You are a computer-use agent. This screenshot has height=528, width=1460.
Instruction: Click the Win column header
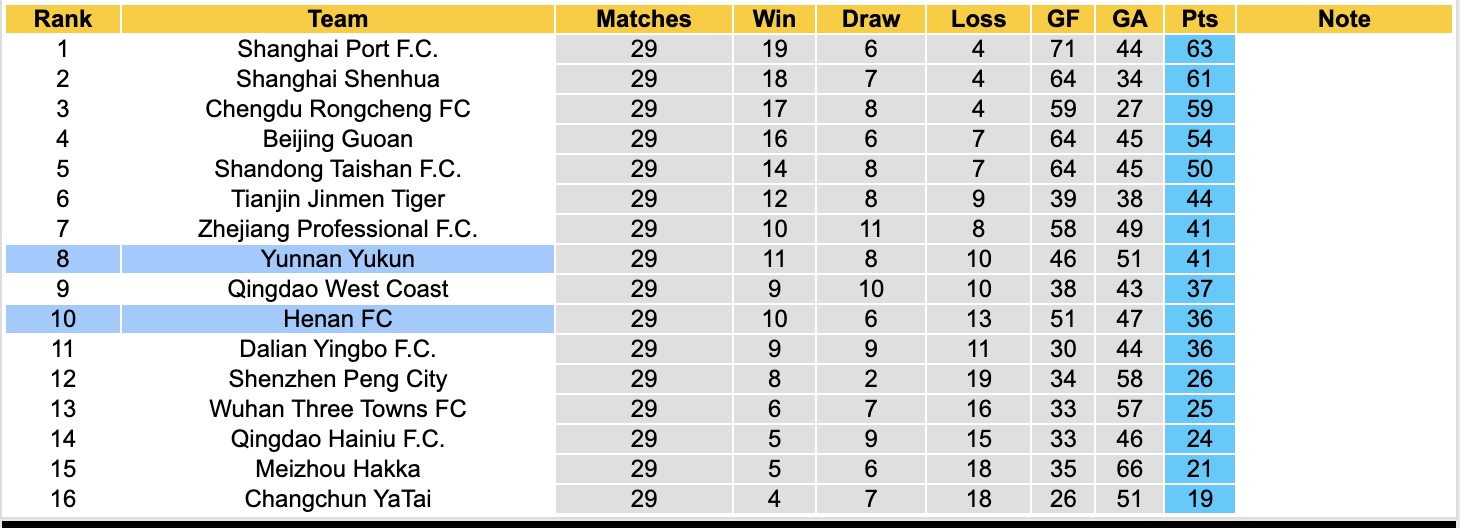(775, 19)
